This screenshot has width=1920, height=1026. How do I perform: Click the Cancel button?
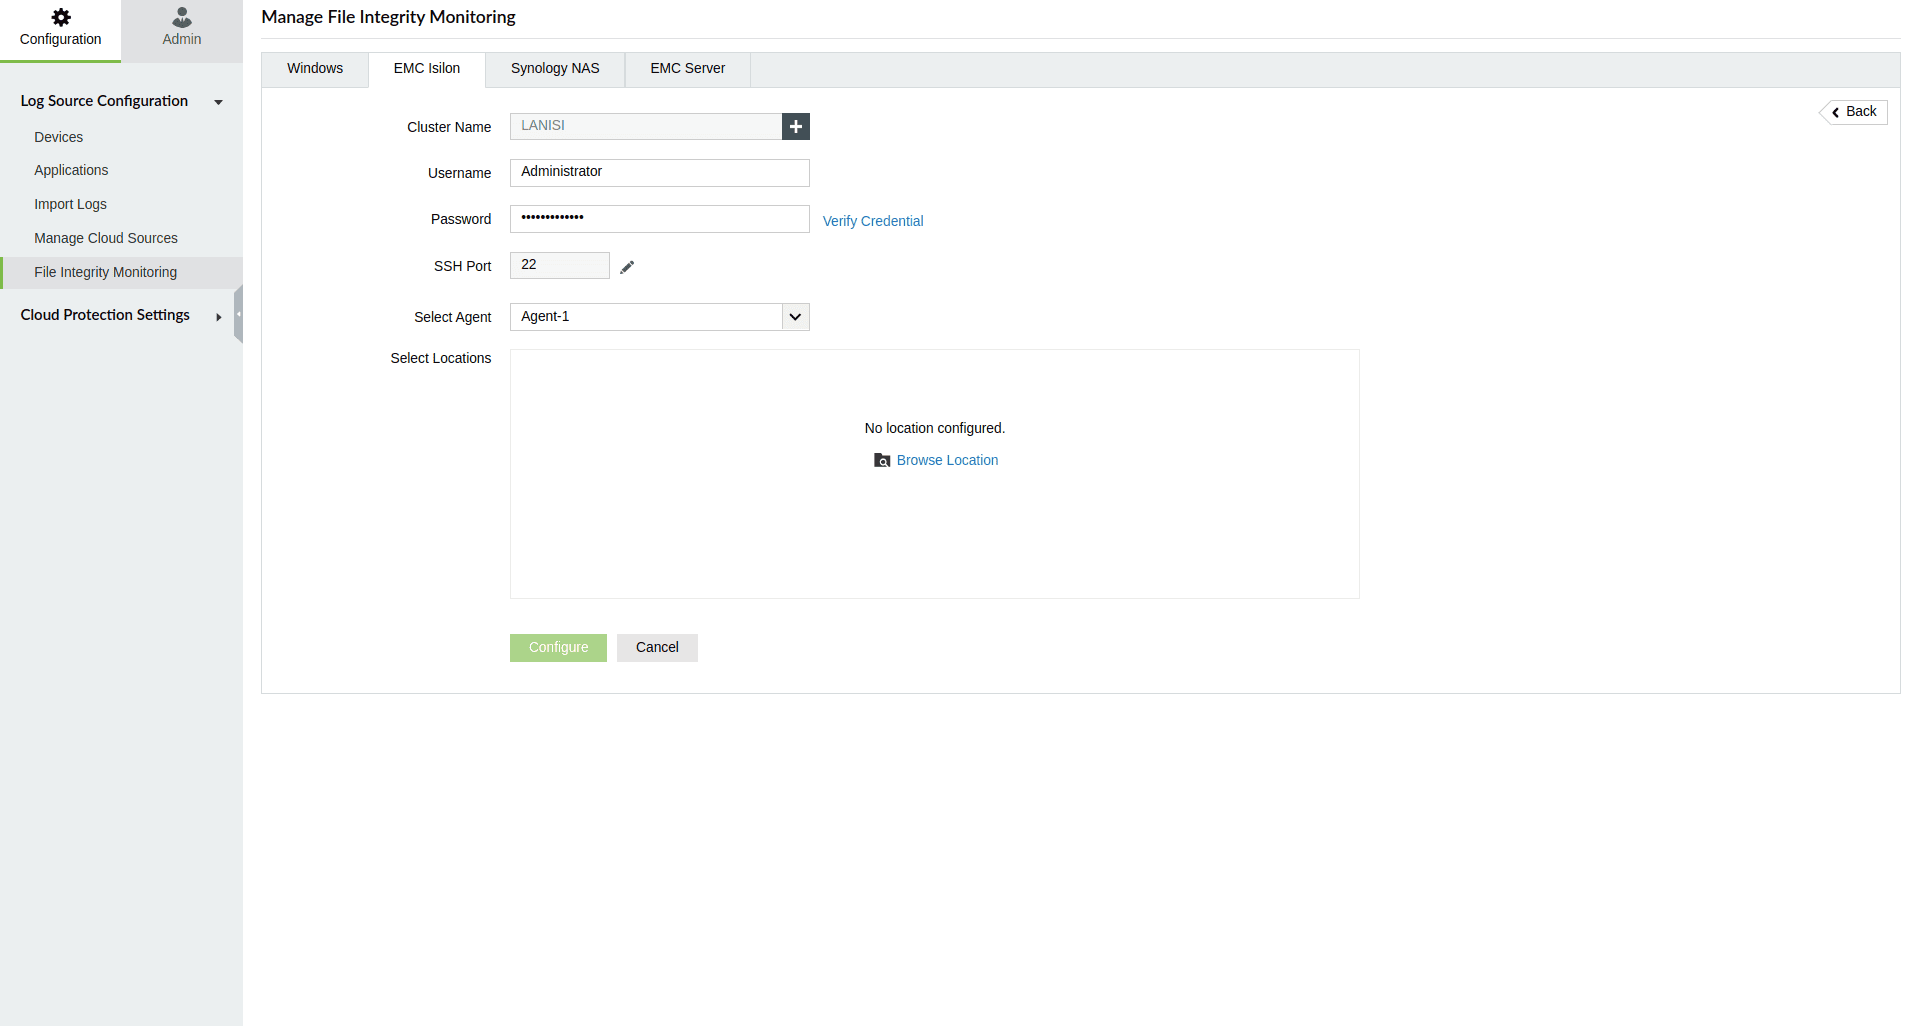(657, 647)
